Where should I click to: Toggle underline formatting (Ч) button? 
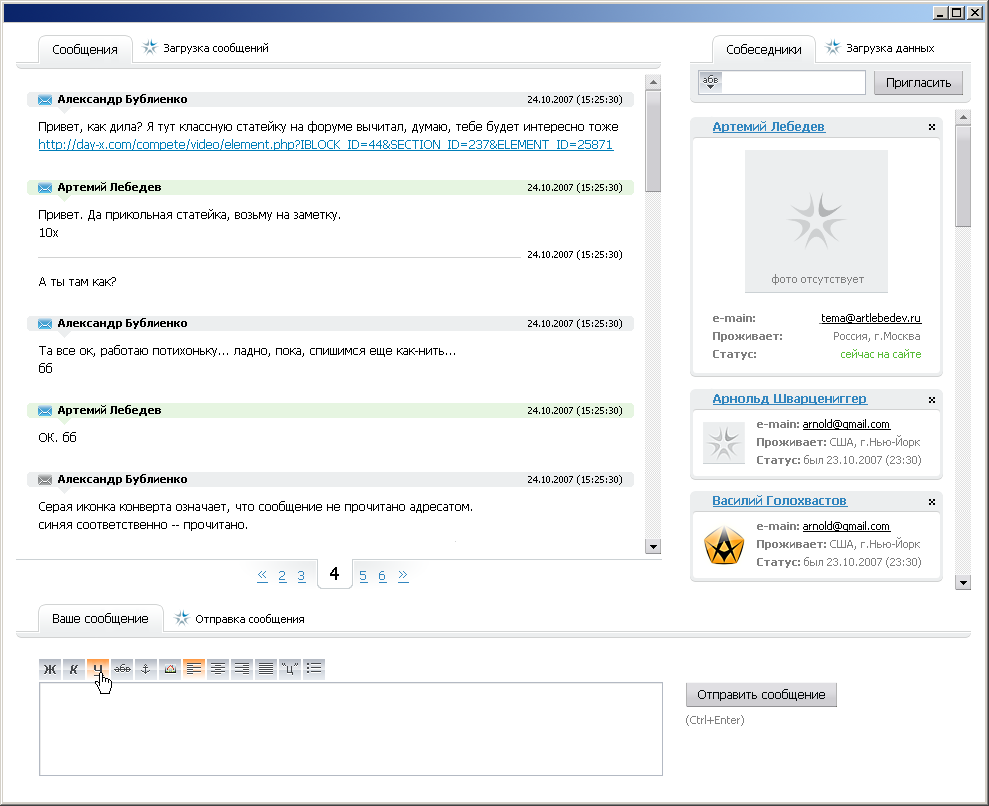(x=98, y=669)
